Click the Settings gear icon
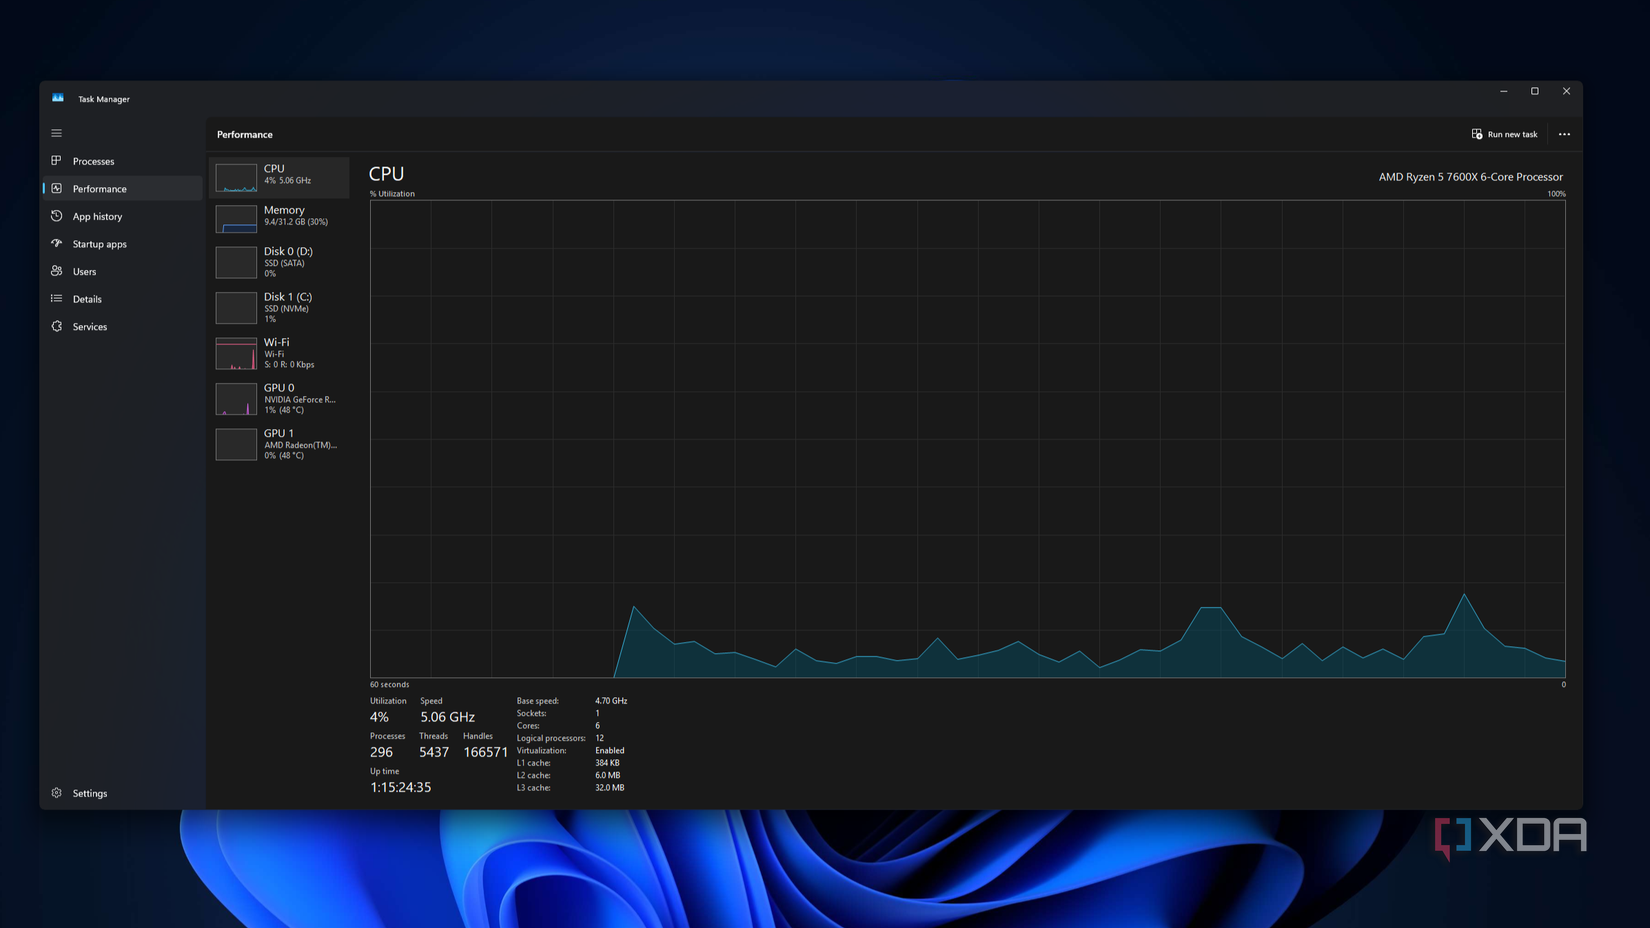 pyautogui.click(x=57, y=793)
